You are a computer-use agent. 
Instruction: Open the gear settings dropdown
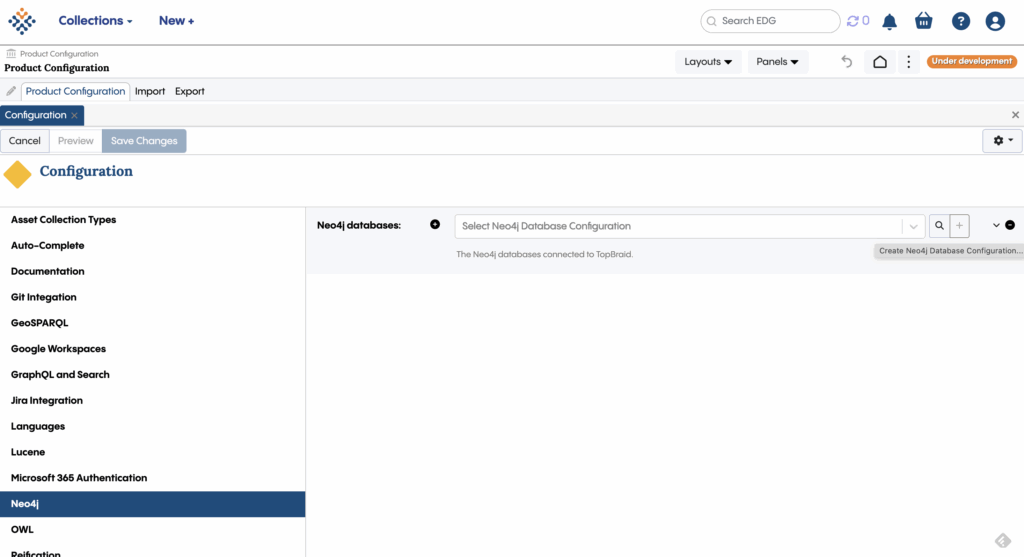(x=1002, y=140)
